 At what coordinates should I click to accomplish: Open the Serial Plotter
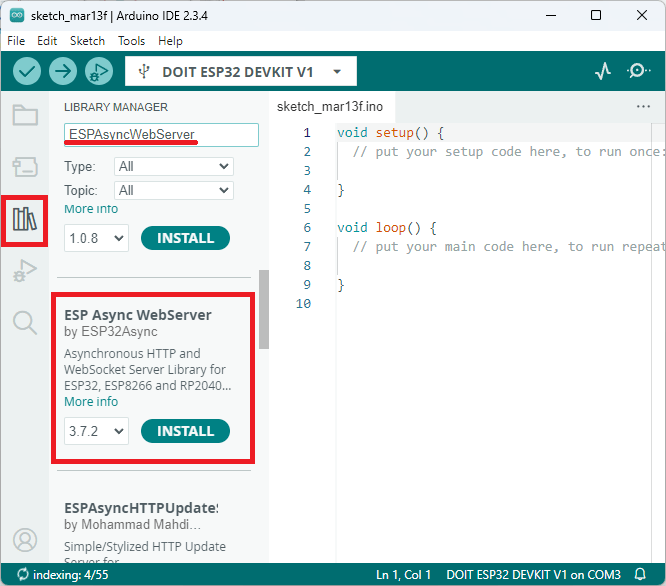(602, 71)
